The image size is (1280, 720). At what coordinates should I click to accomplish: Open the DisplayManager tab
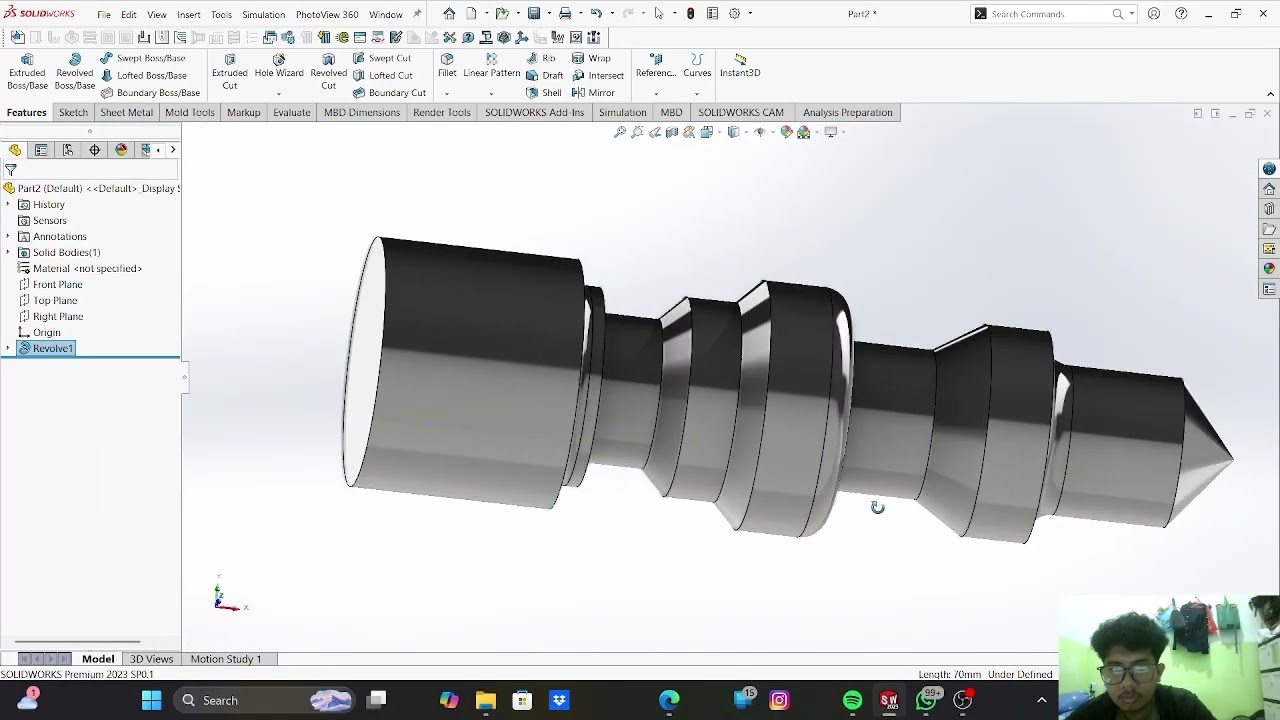(x=121, y=150)
